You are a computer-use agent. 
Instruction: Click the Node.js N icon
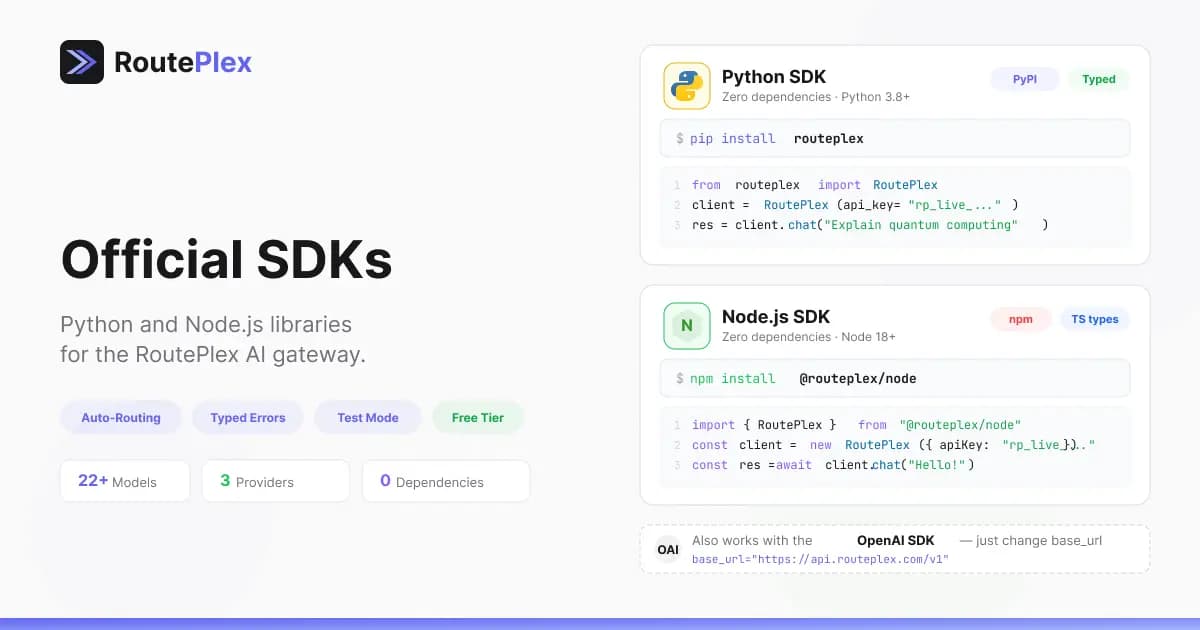(x=686, y=326)
